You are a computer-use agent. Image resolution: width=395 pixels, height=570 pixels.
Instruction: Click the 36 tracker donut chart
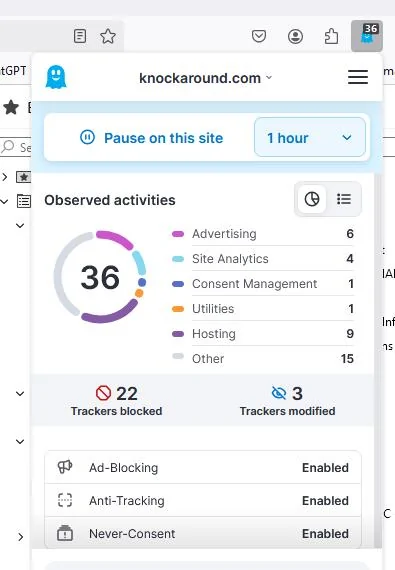100,277
